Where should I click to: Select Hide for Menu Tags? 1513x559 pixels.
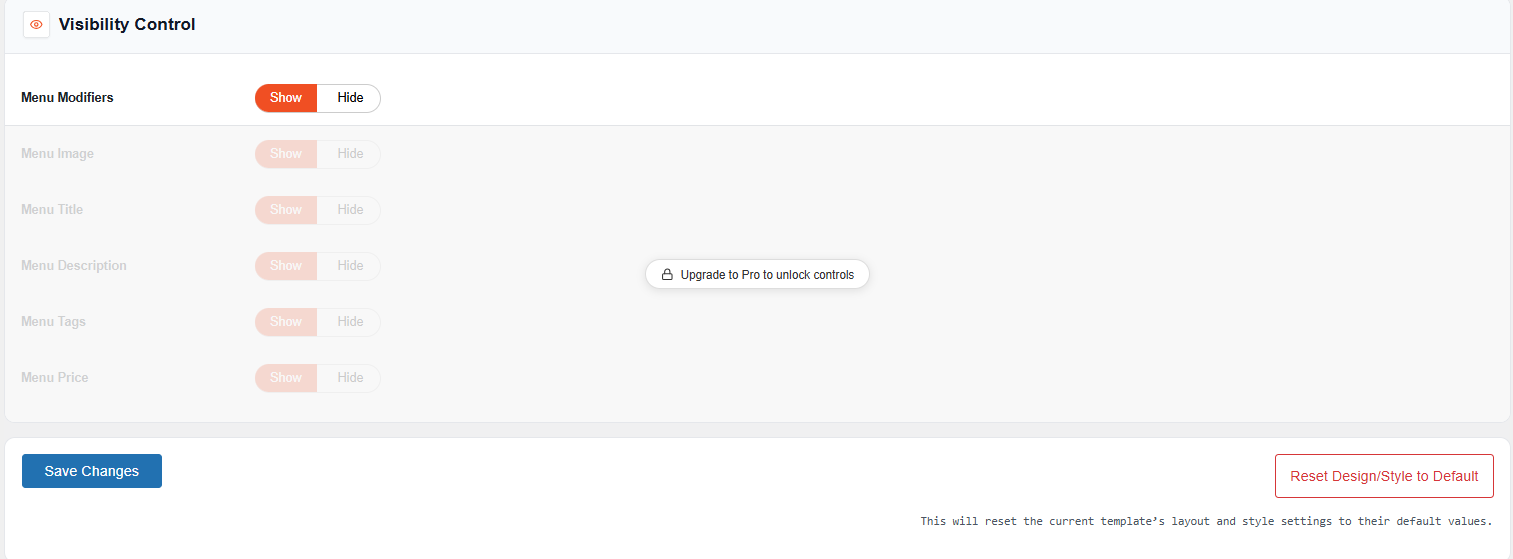pos(350,322)
